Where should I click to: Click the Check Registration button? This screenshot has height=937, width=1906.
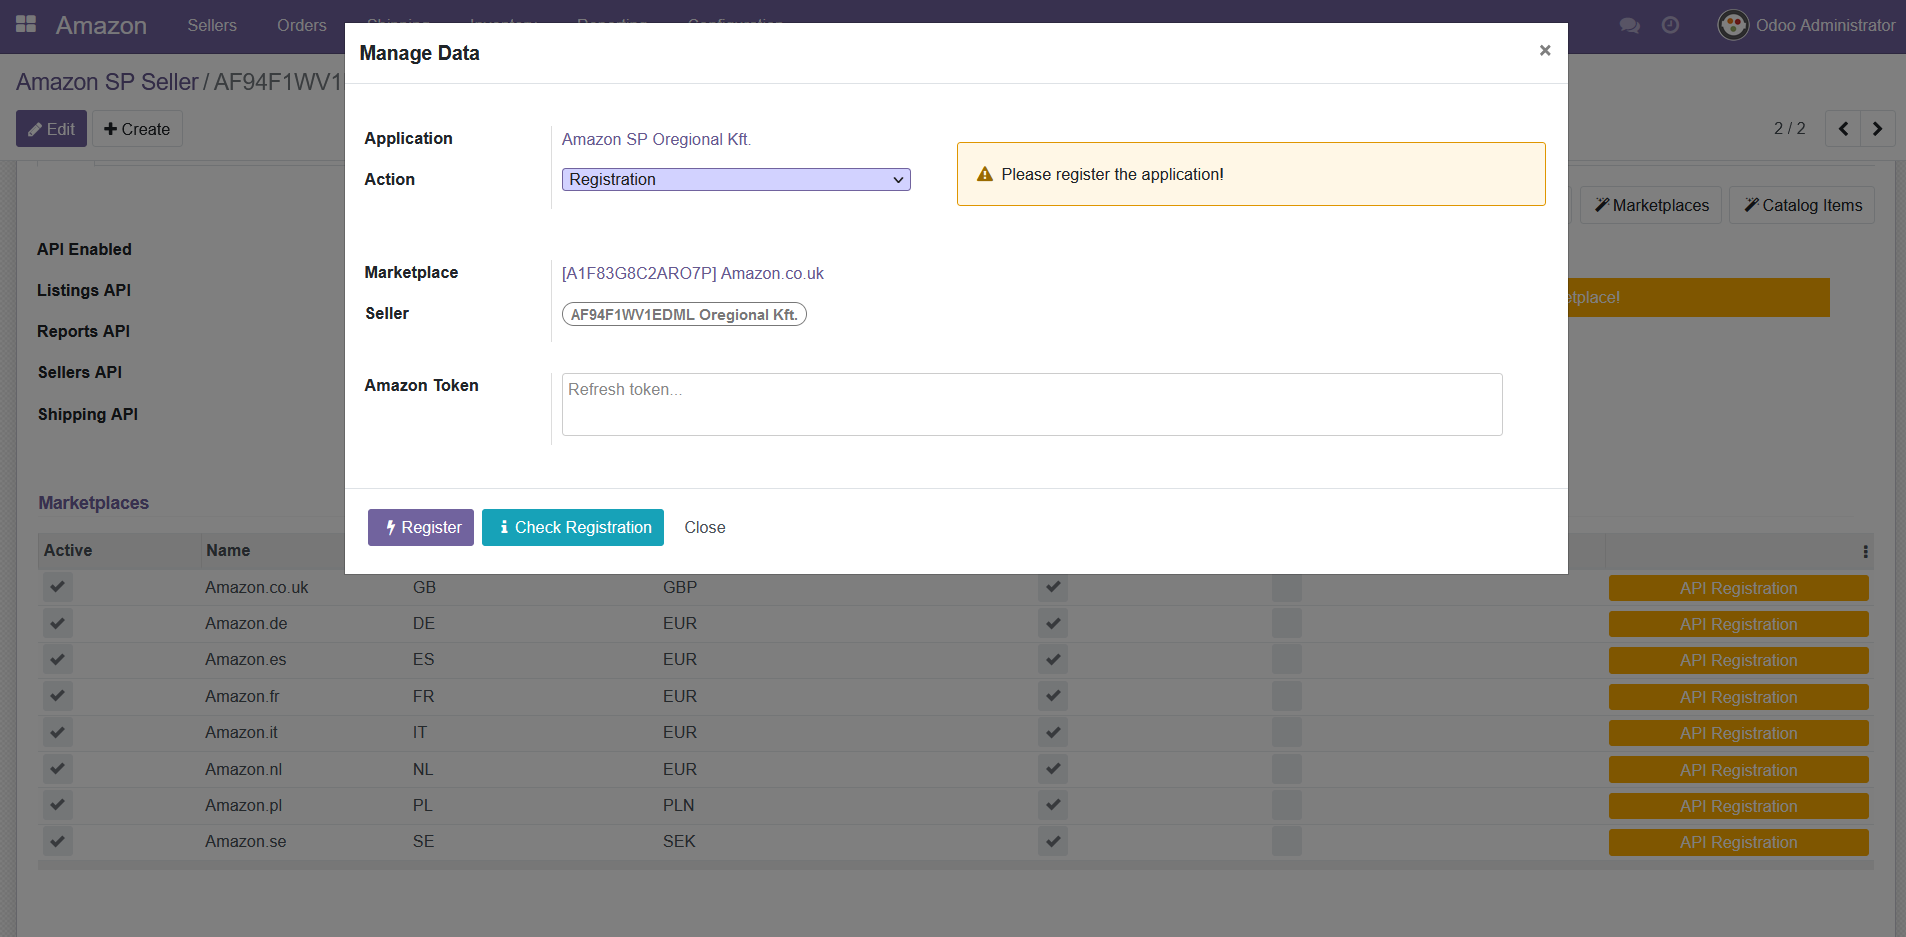click(572, 527)
